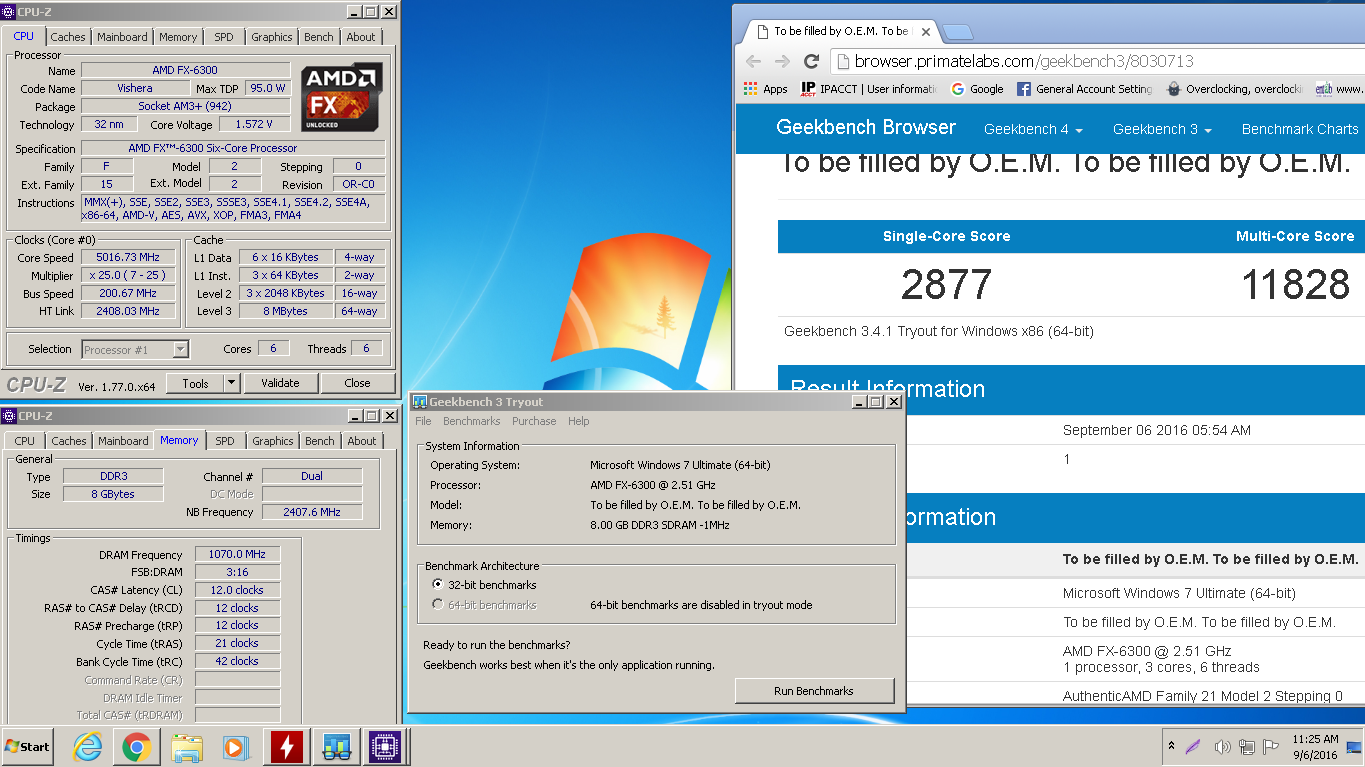Click the purple feather tray icon
Viewport: 1365px width, 767px height.
pyautogui.click(x=1194, y=747)
